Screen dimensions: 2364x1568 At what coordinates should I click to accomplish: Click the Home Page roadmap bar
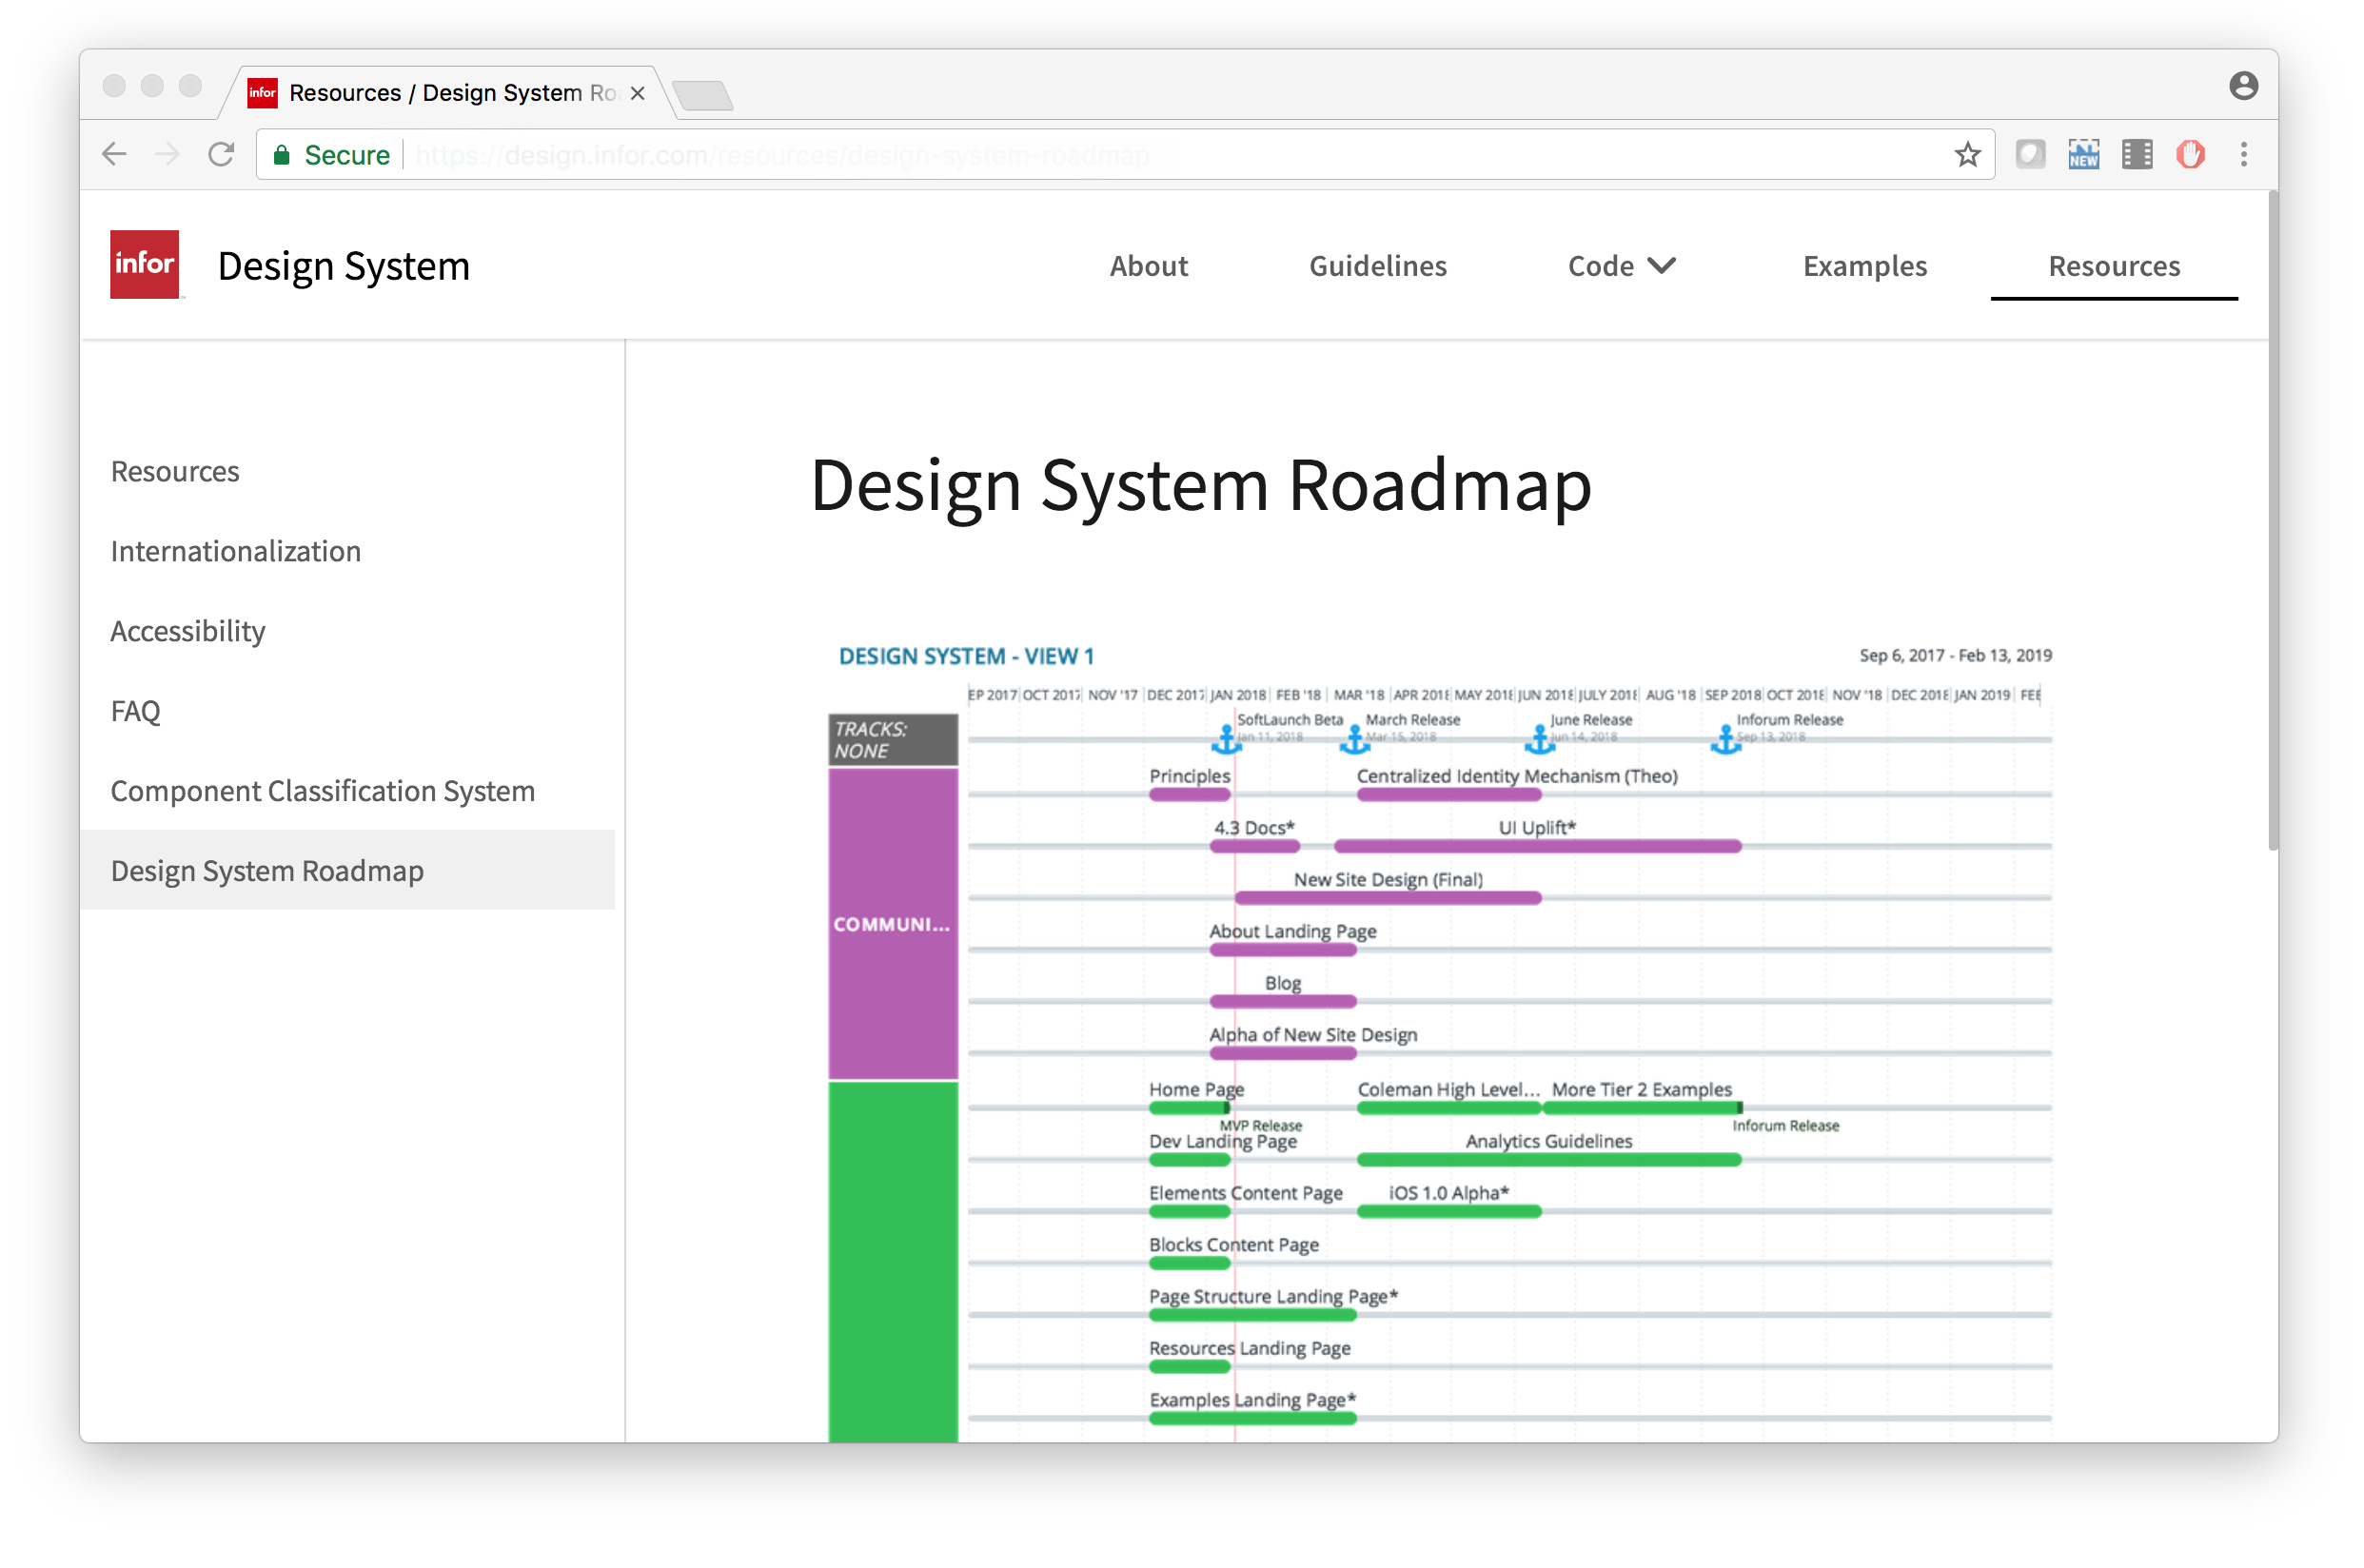[x=1189, y=1108]
